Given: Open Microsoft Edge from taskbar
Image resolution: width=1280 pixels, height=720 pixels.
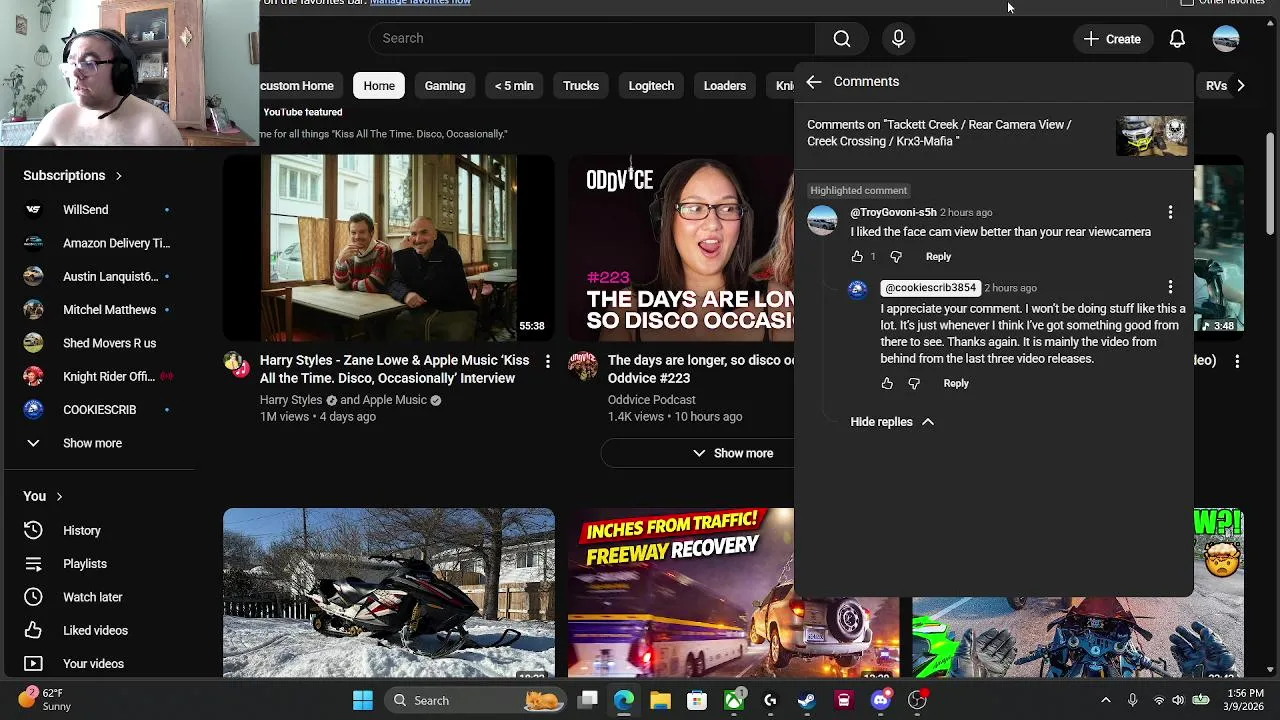Looking at the screenshot, I should pyautogui.click(x=623, y=700).
